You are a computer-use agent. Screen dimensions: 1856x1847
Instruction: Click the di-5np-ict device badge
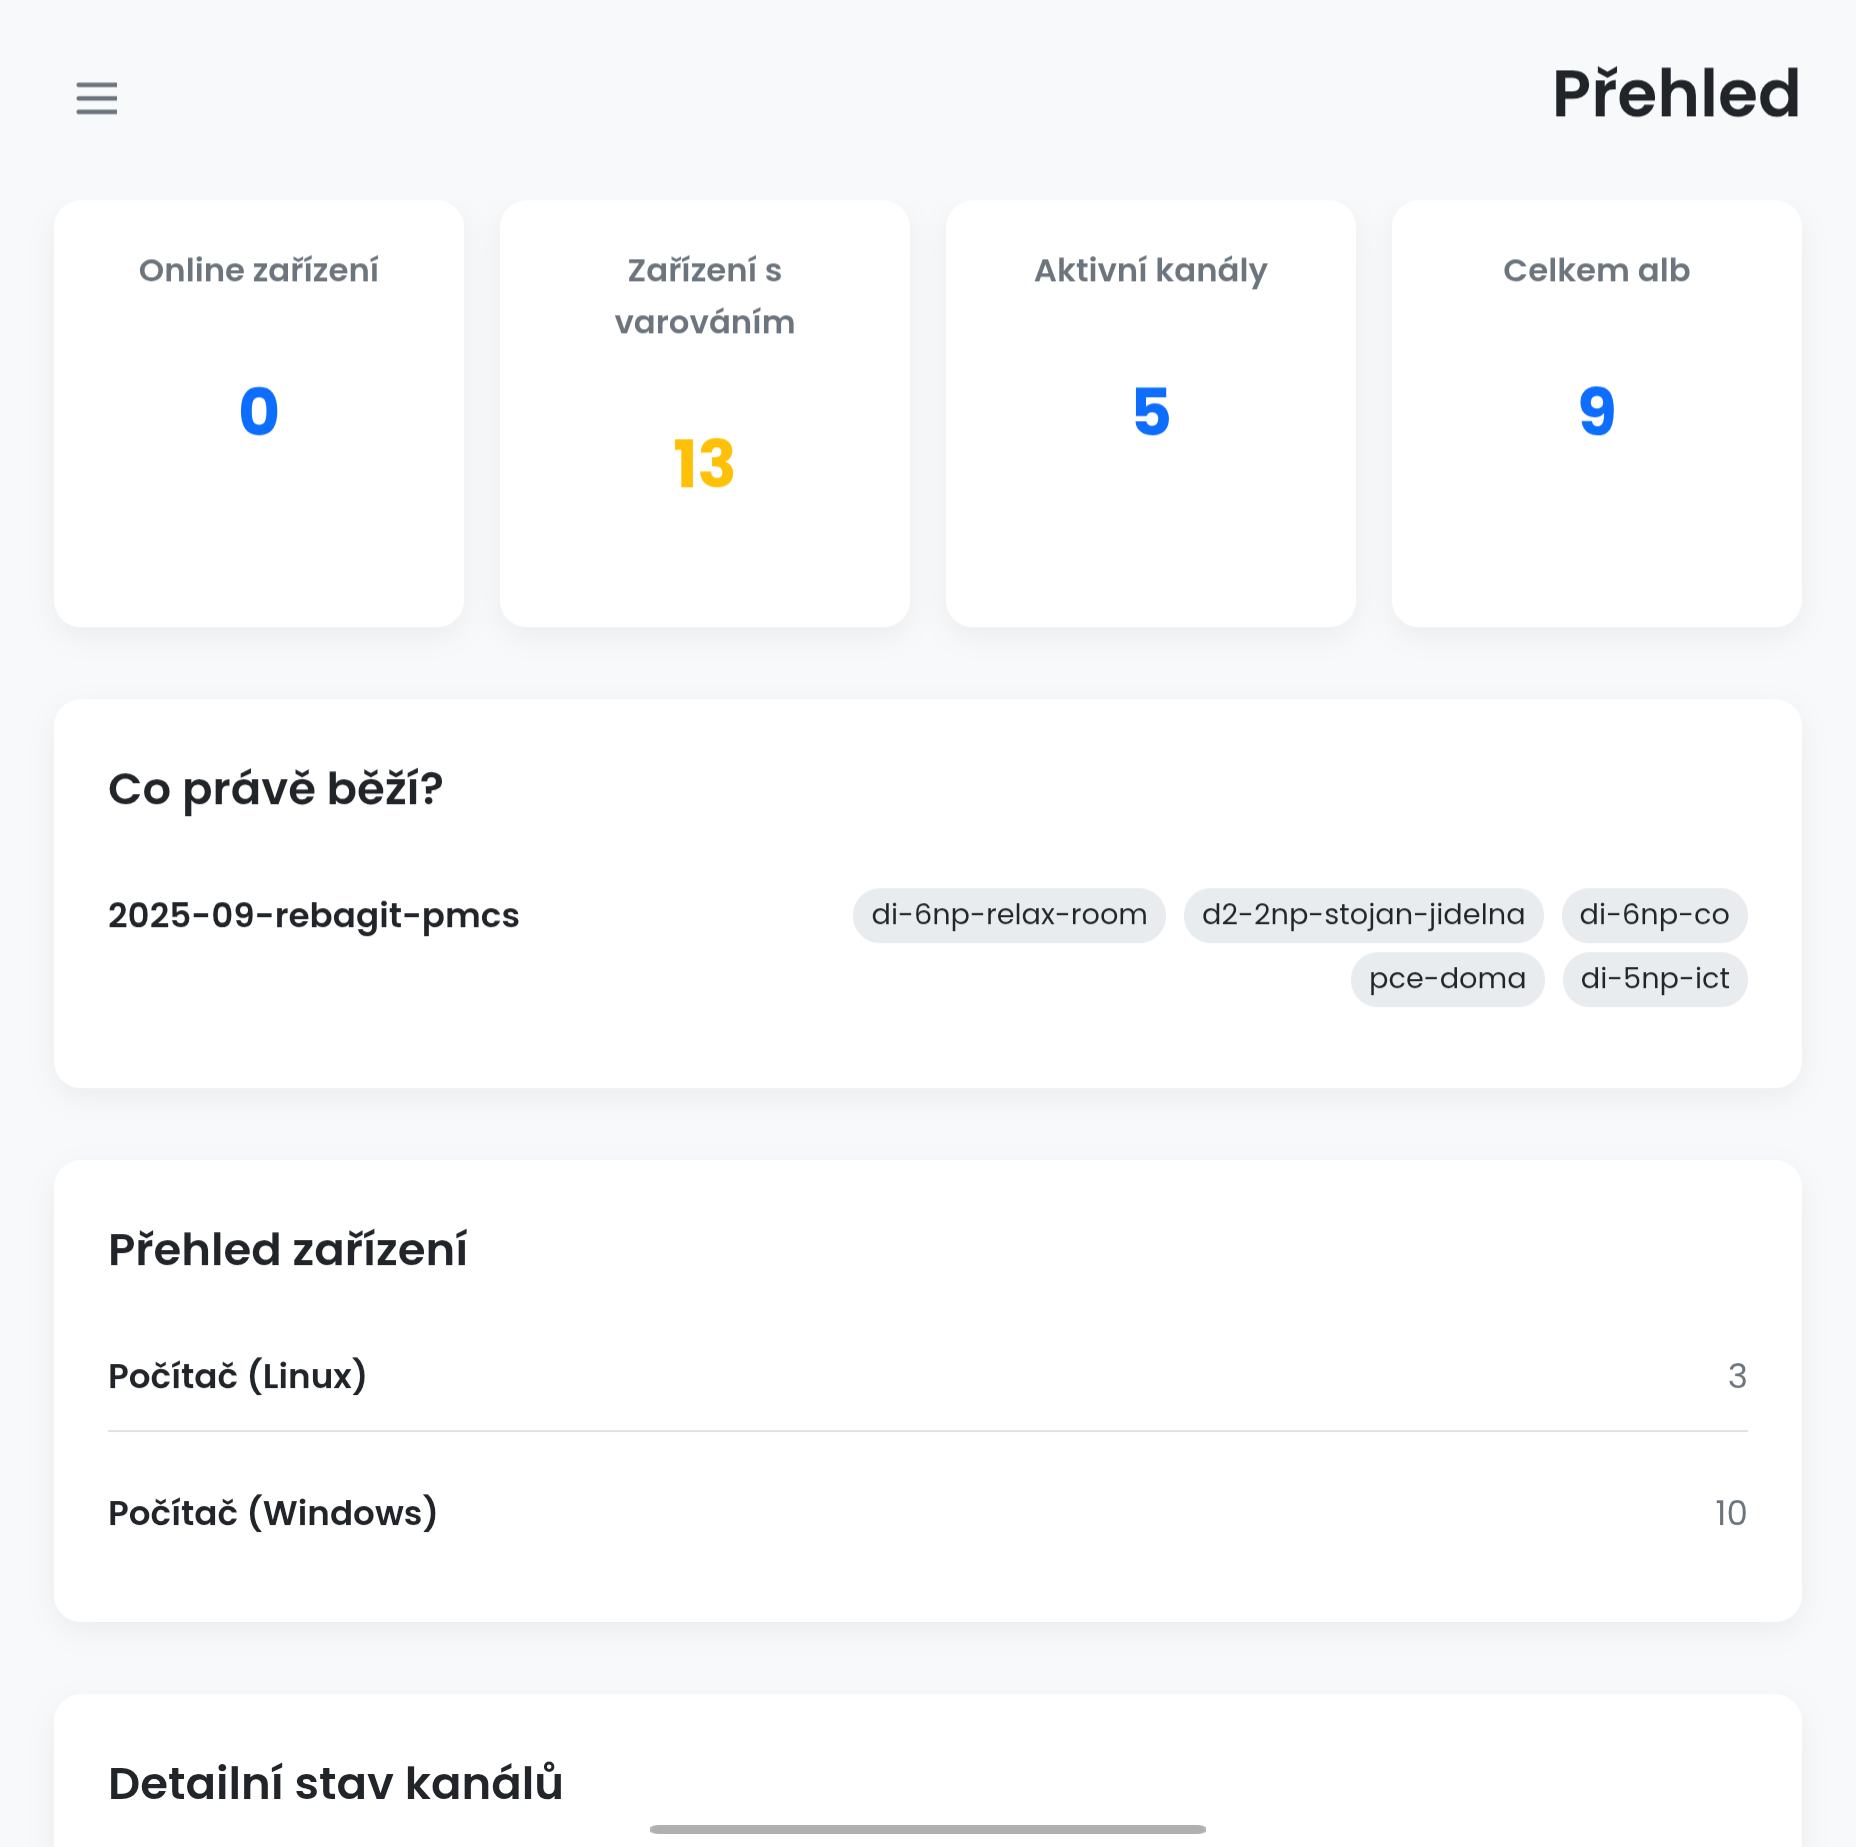[1655, 979]
